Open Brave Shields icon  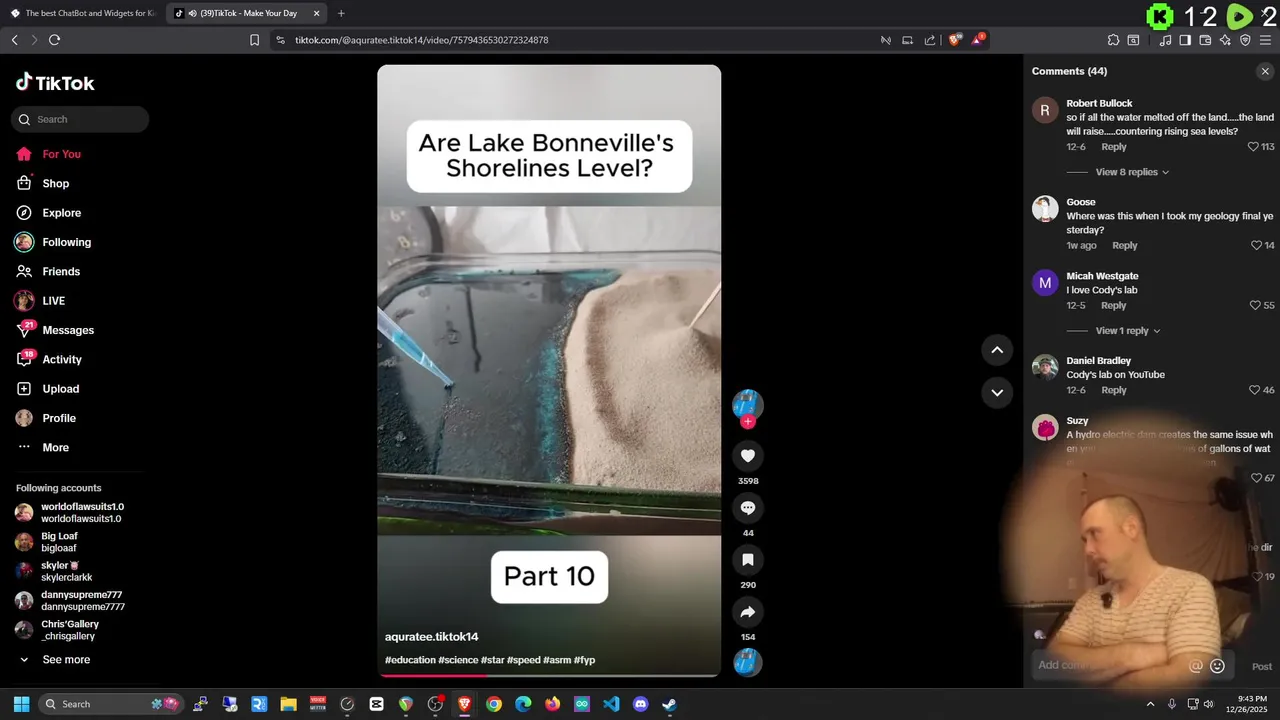[x=955, y=40]
